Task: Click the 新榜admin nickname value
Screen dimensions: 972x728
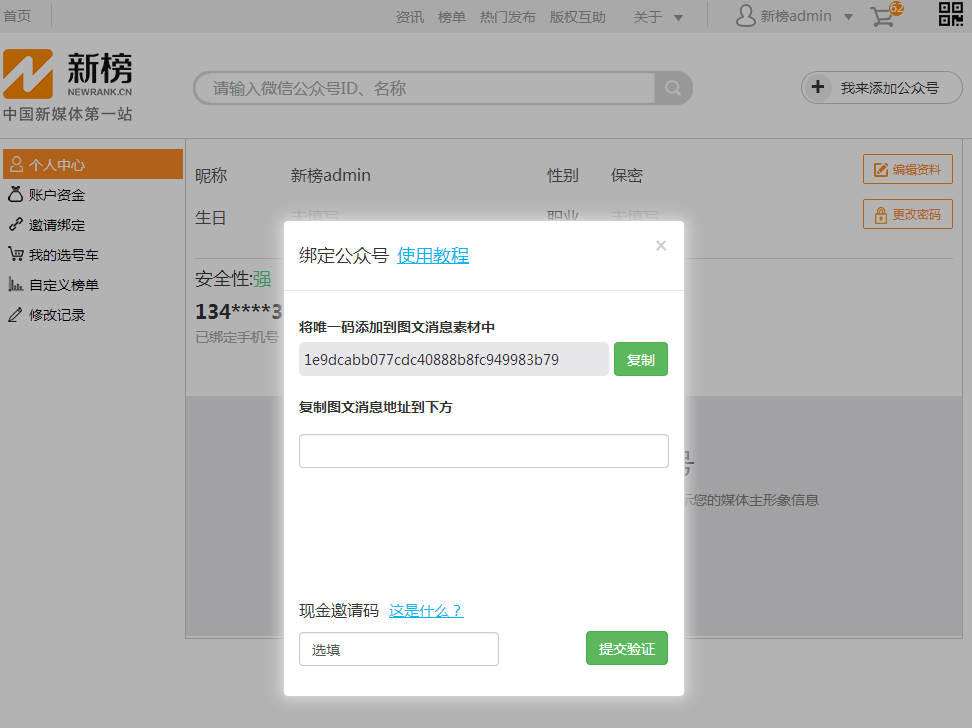Action: tap(331, 175)
